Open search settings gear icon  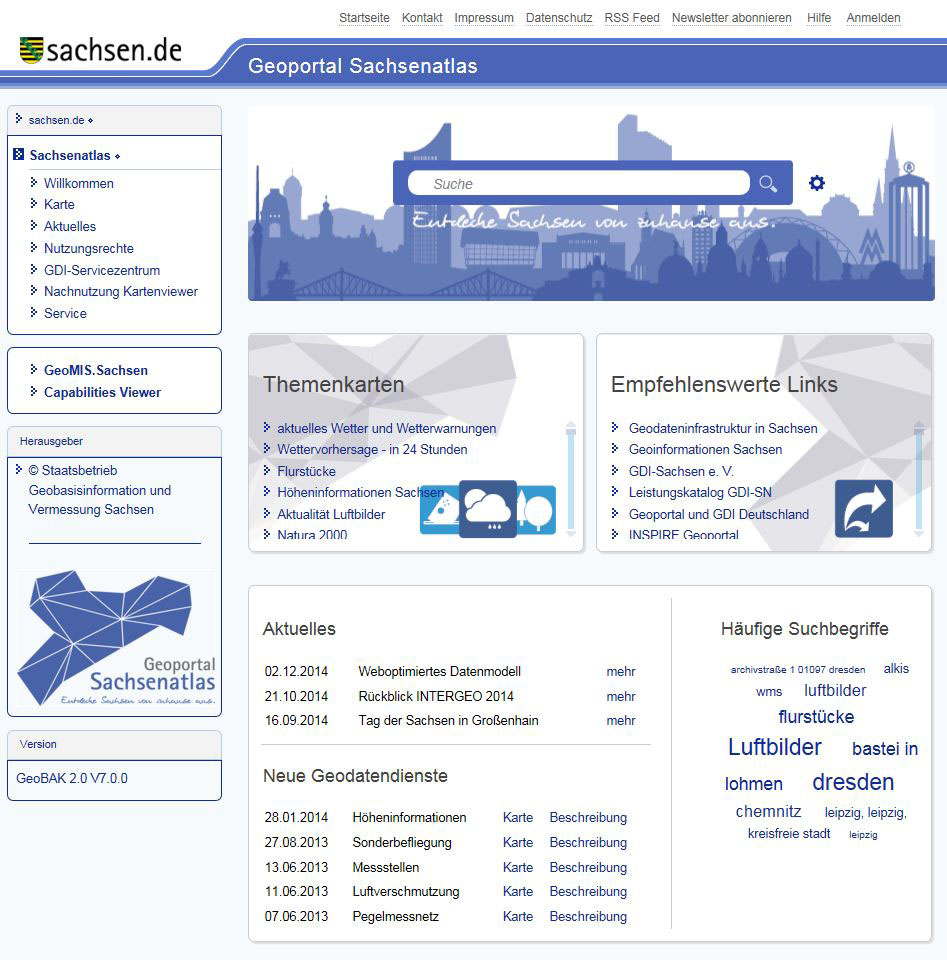point(817,182)
